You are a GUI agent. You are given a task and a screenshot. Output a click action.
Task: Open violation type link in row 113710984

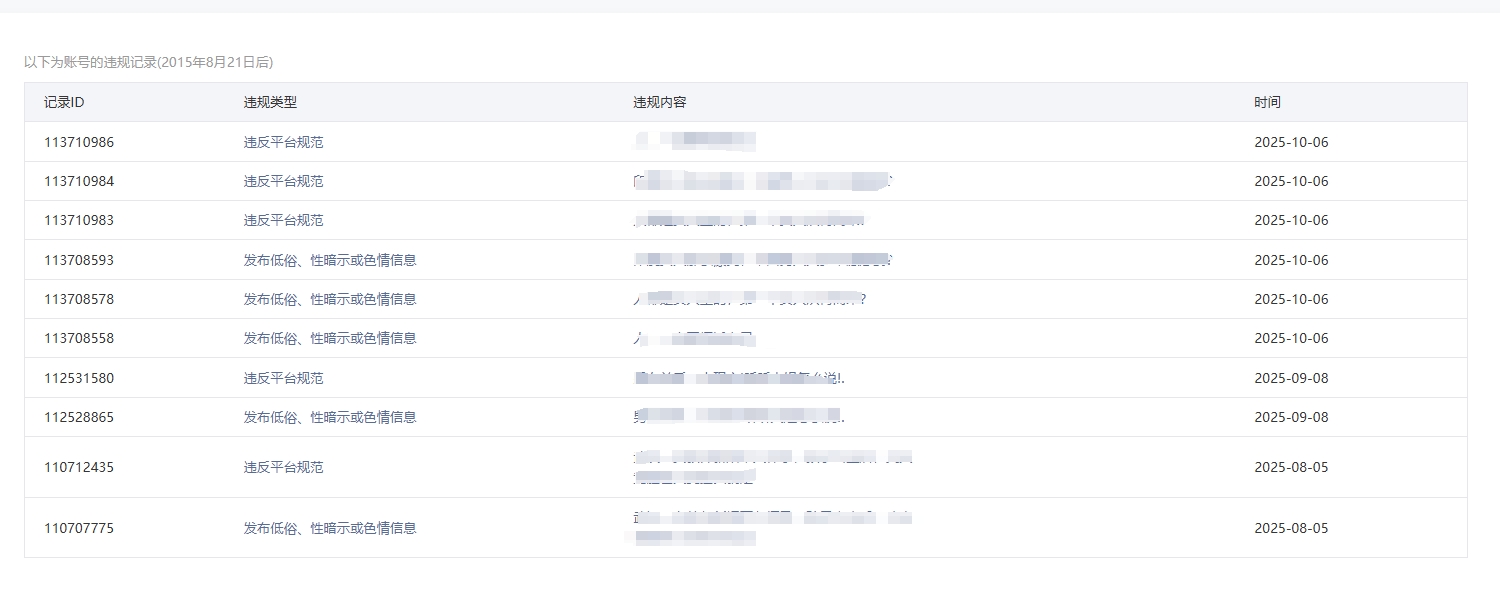point(283,181)
